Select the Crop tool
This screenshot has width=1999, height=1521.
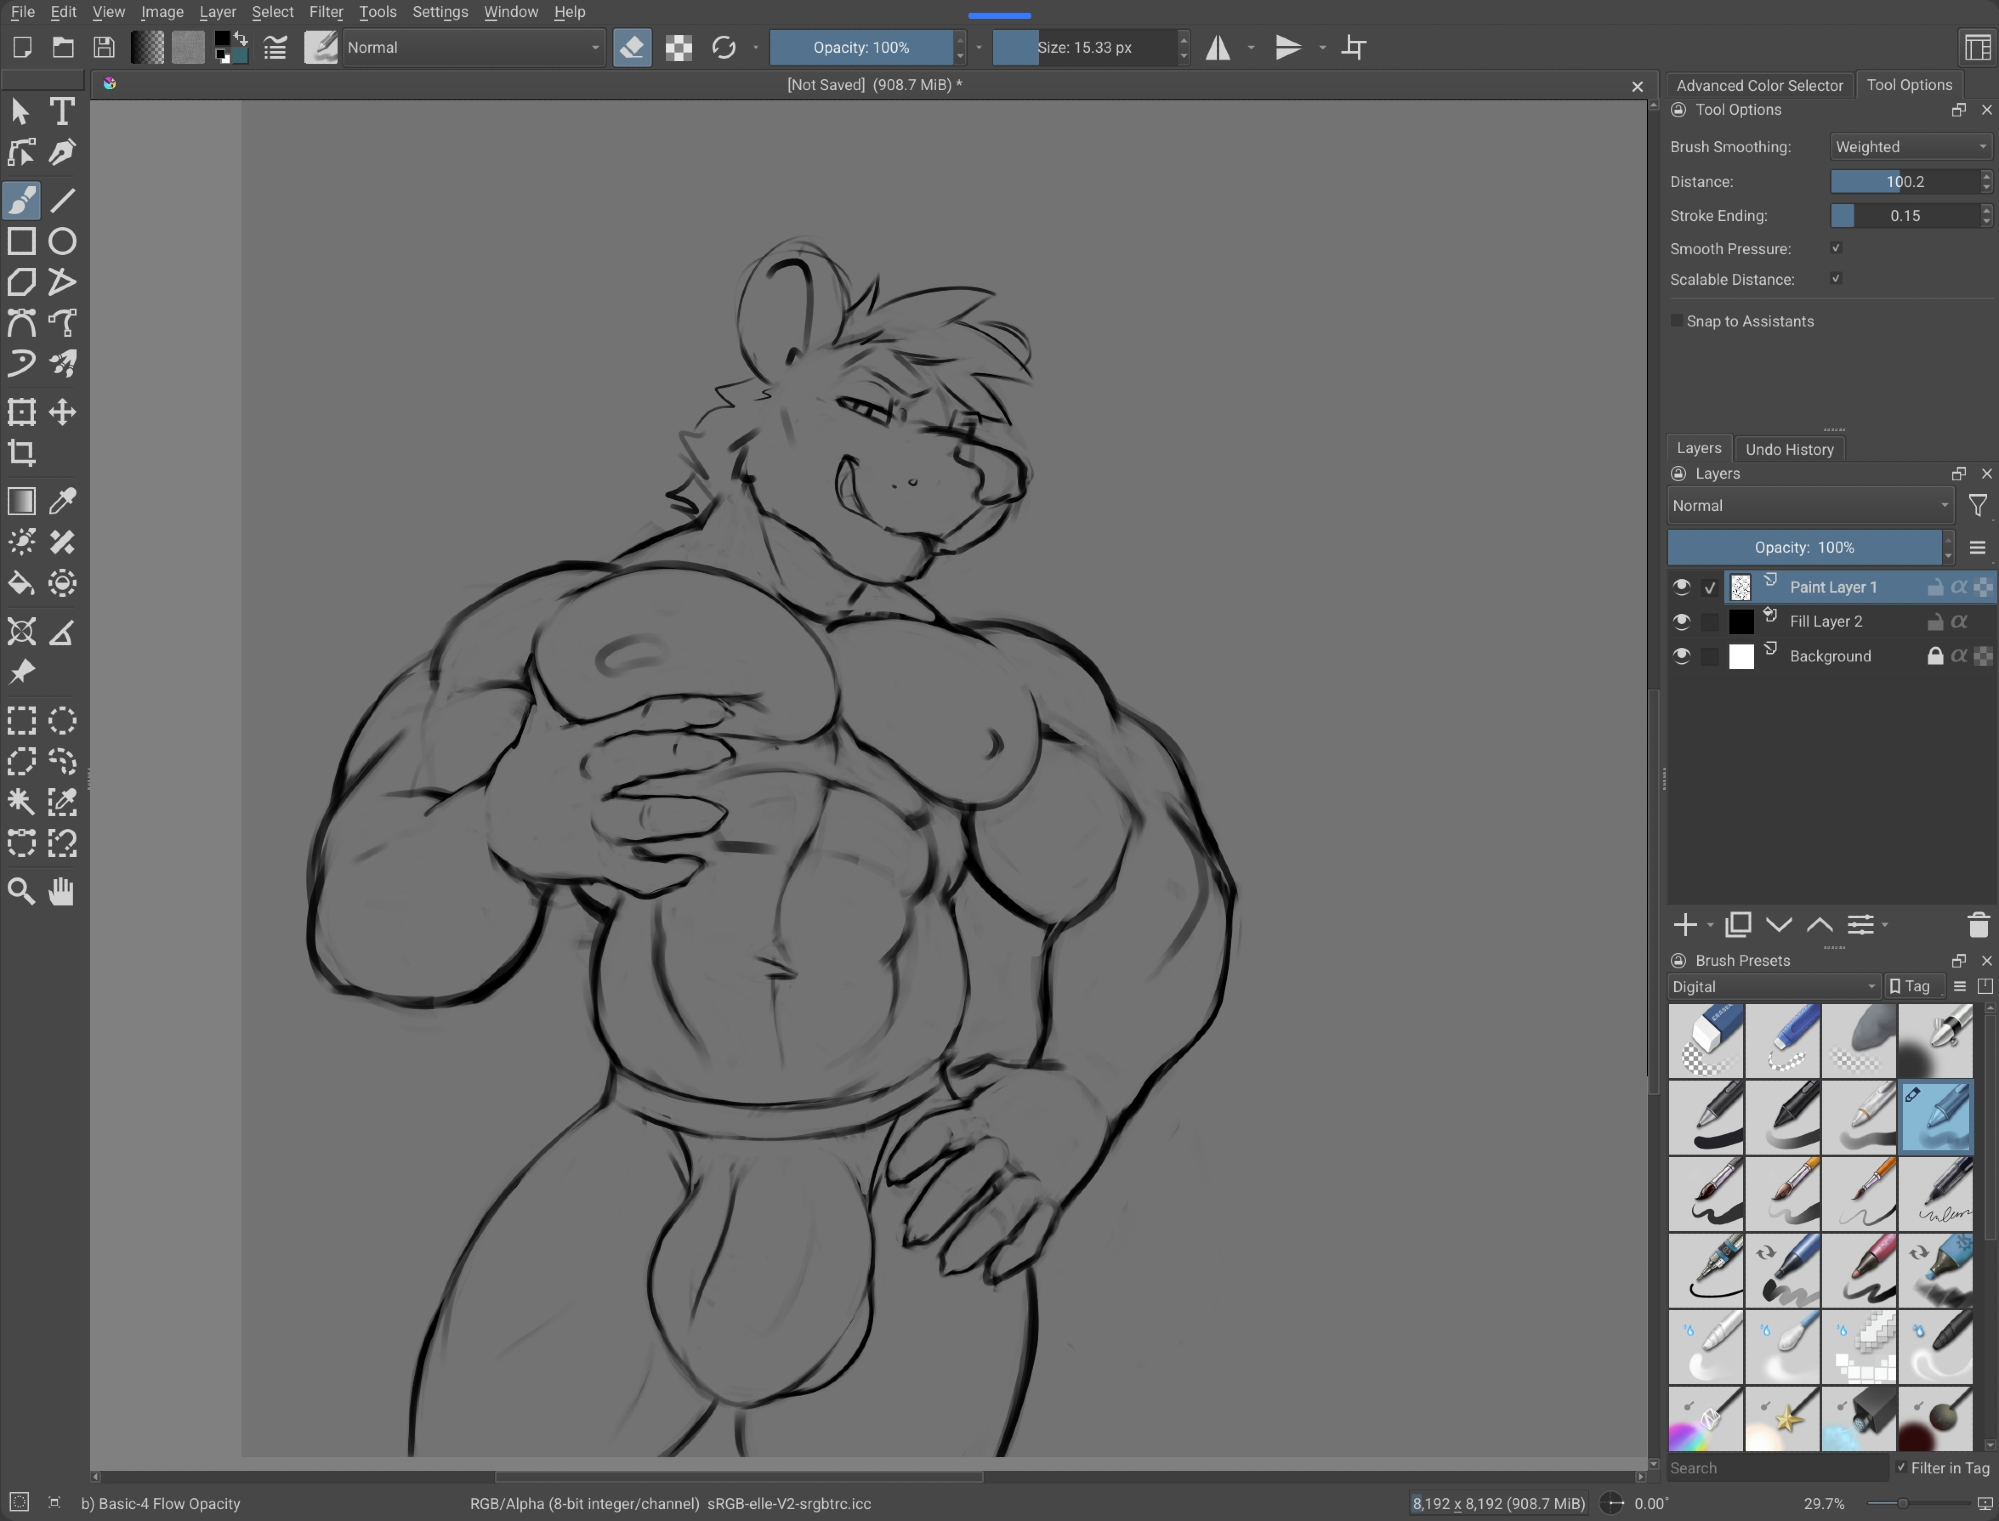click(x=22, y=453)
